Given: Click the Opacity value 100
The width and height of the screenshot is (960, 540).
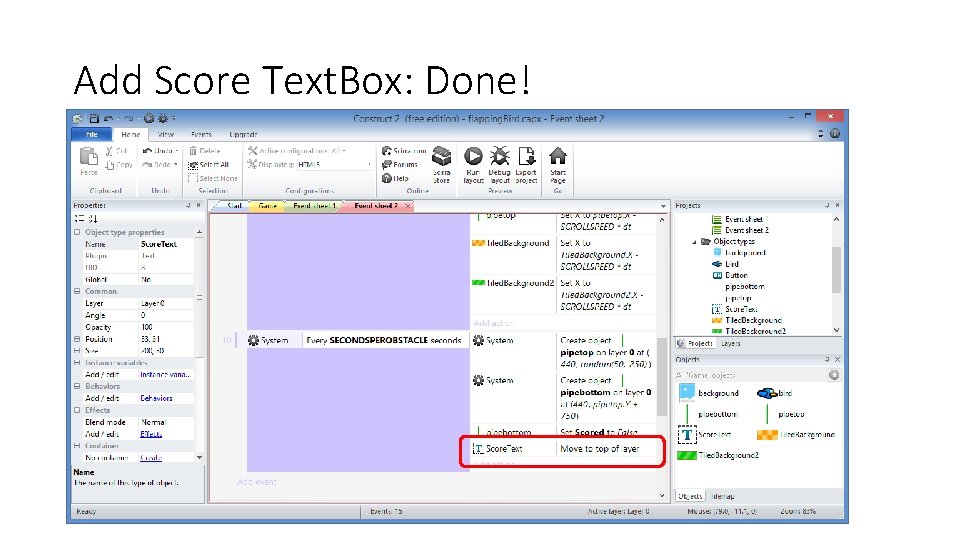Looking at the screenshot, I should [x=167, y=327].
